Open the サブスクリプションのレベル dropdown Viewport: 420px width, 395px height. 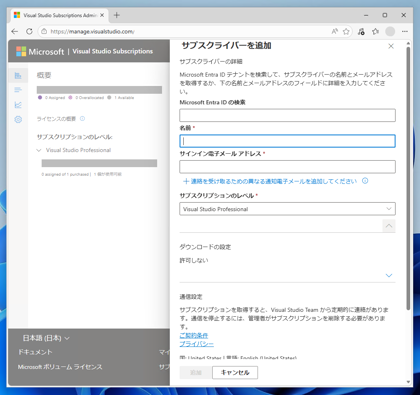(x=287, y=209)
